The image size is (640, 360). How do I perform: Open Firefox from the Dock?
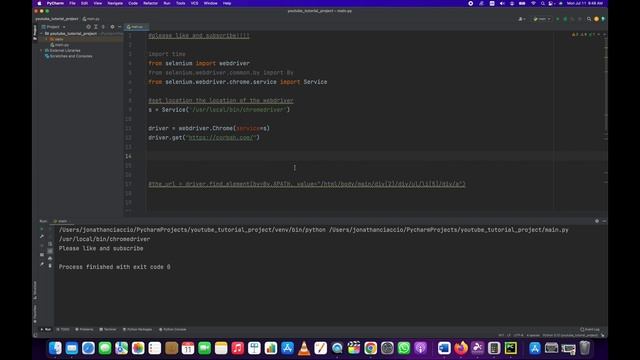[461, 348]
